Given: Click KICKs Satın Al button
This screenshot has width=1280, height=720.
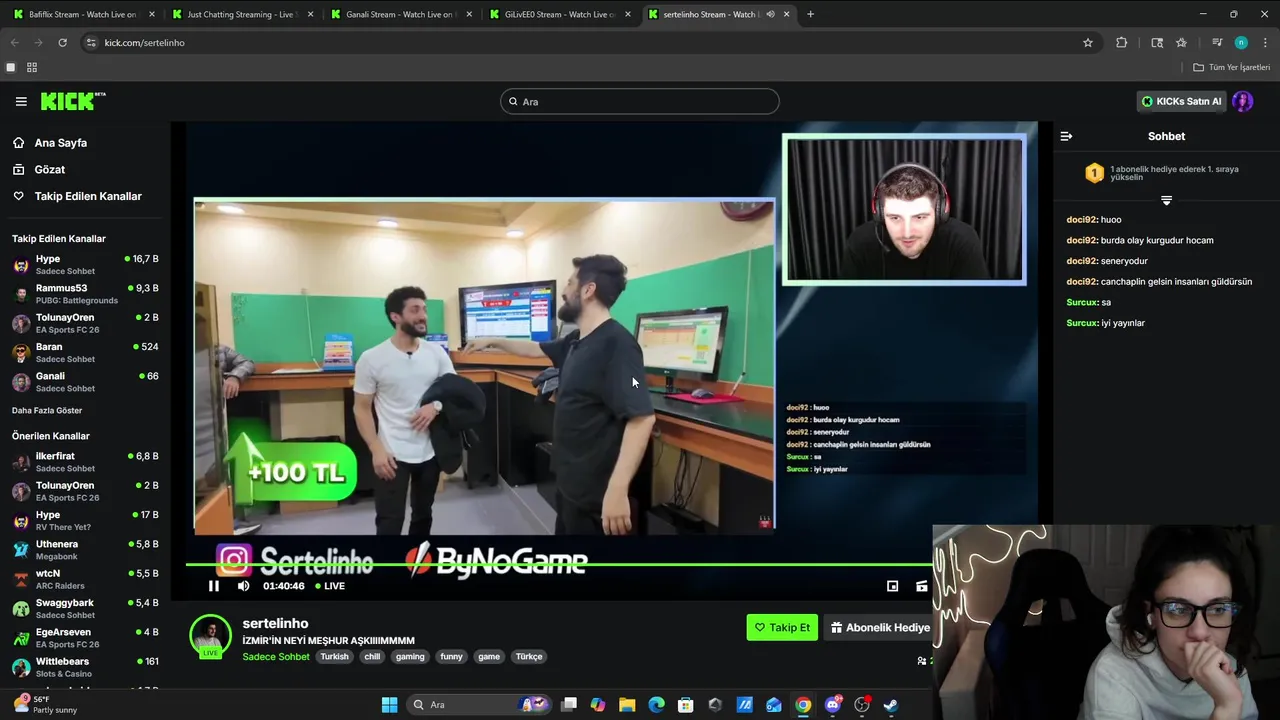Looking at the screenshot, I should (1181, 101).
